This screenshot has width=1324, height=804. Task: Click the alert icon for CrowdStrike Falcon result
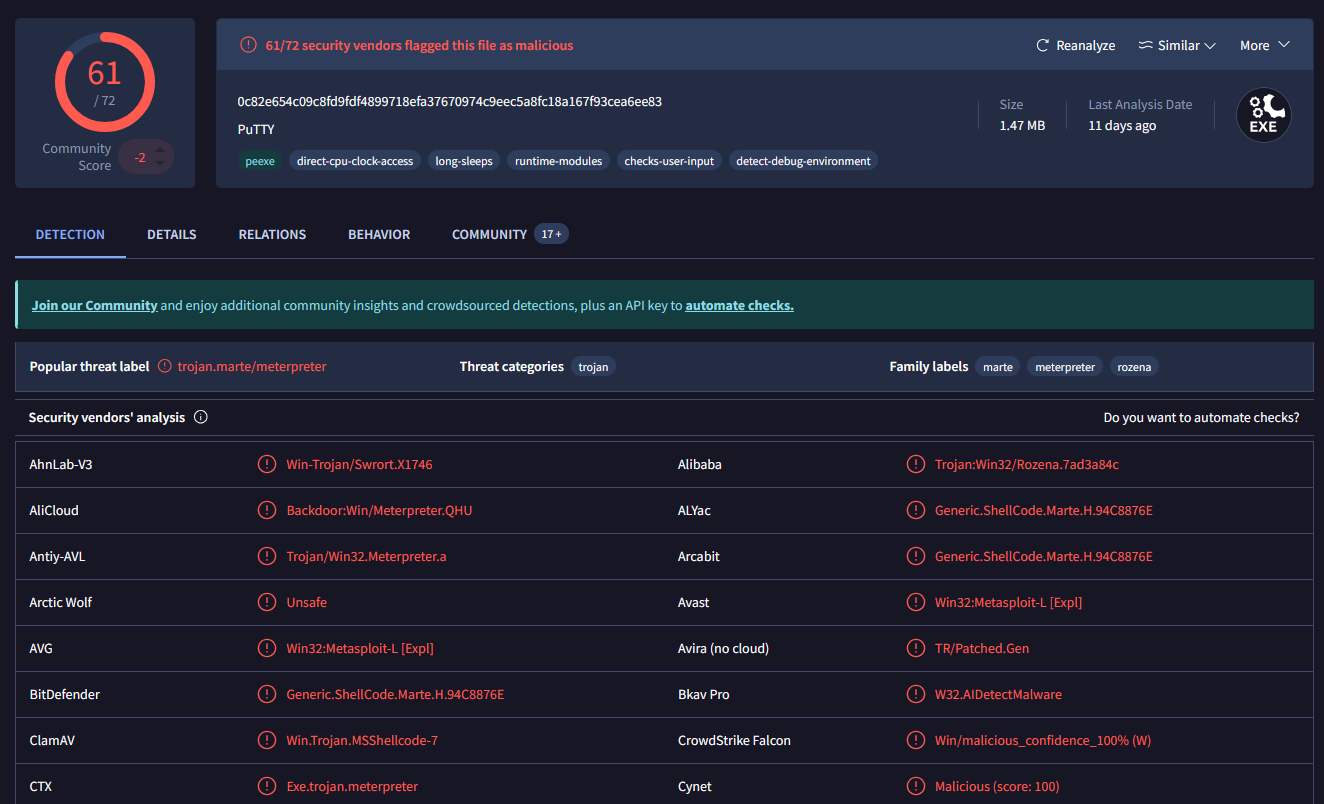(x=915, y=740)
